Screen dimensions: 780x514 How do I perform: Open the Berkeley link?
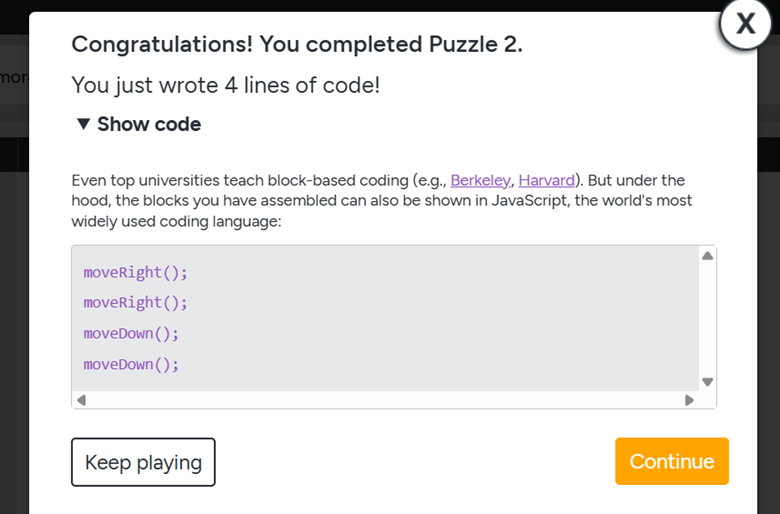coord(480,180)
